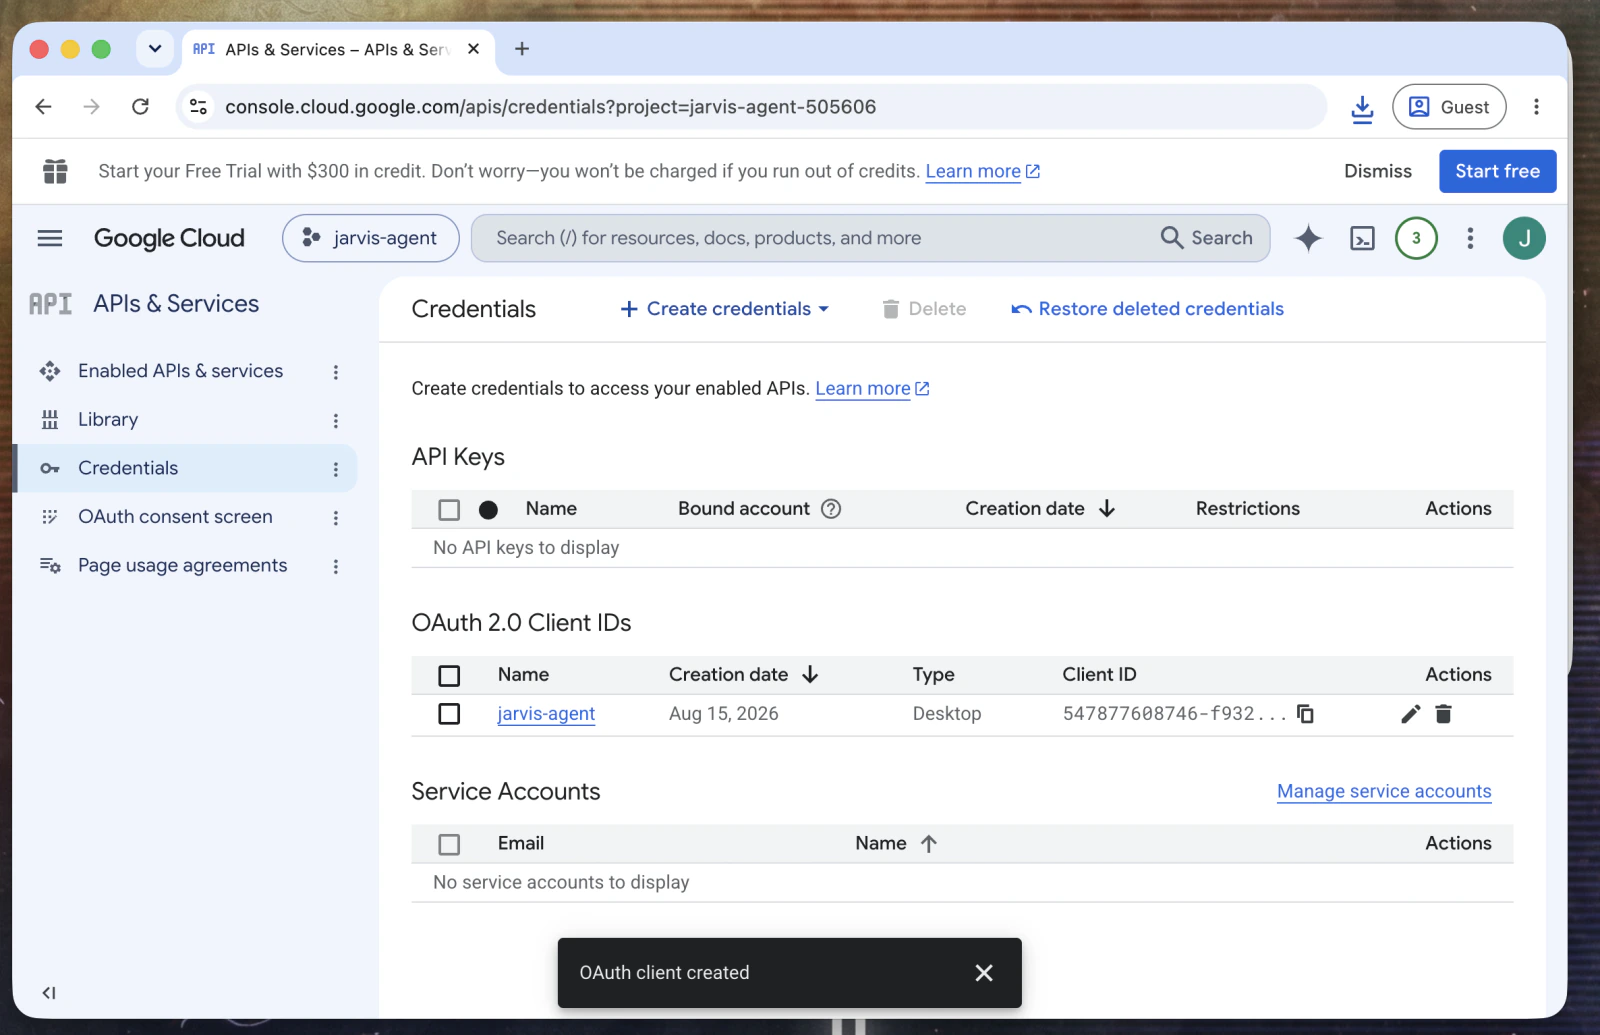This screenshot has width=1600, height=1035.
Task: Click the Email column header
Action: pyautogui.click(x=520, y=844)
